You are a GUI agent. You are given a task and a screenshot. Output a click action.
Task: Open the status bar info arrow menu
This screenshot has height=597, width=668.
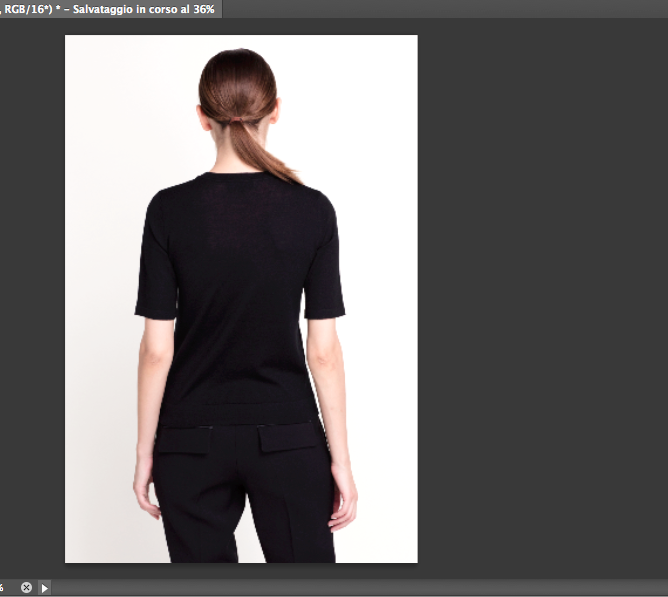coord(44,588)
